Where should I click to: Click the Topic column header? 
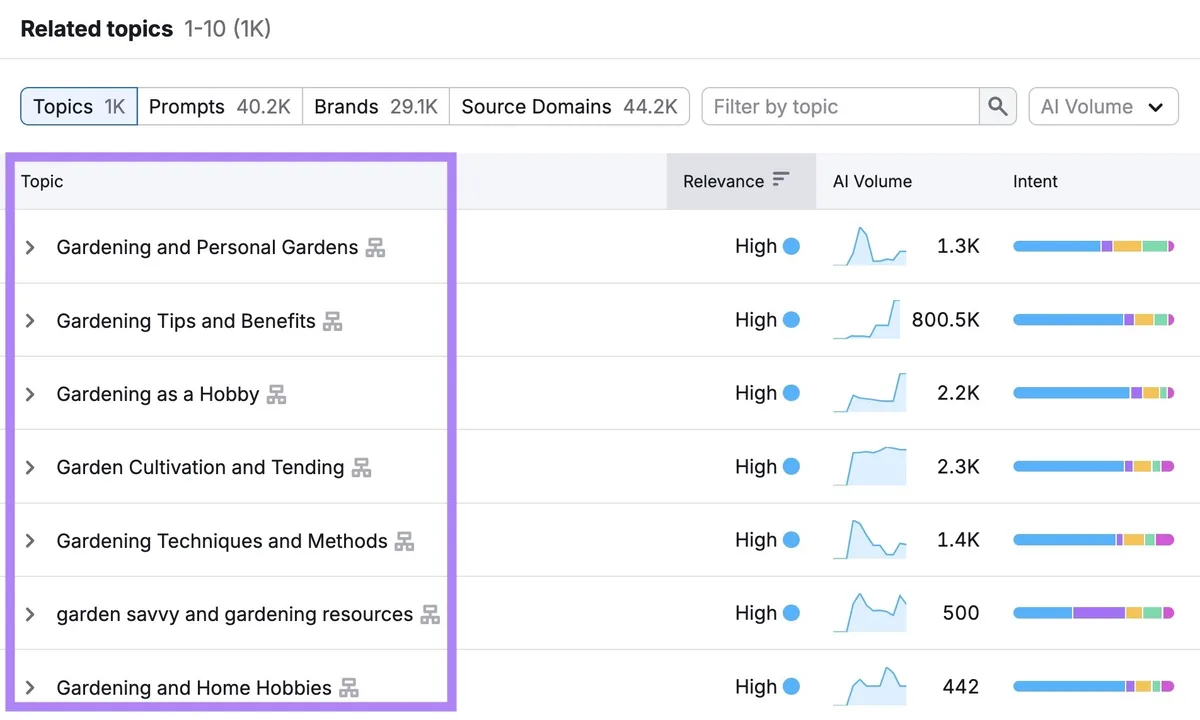pyautogui.click(x=42, y=181)
